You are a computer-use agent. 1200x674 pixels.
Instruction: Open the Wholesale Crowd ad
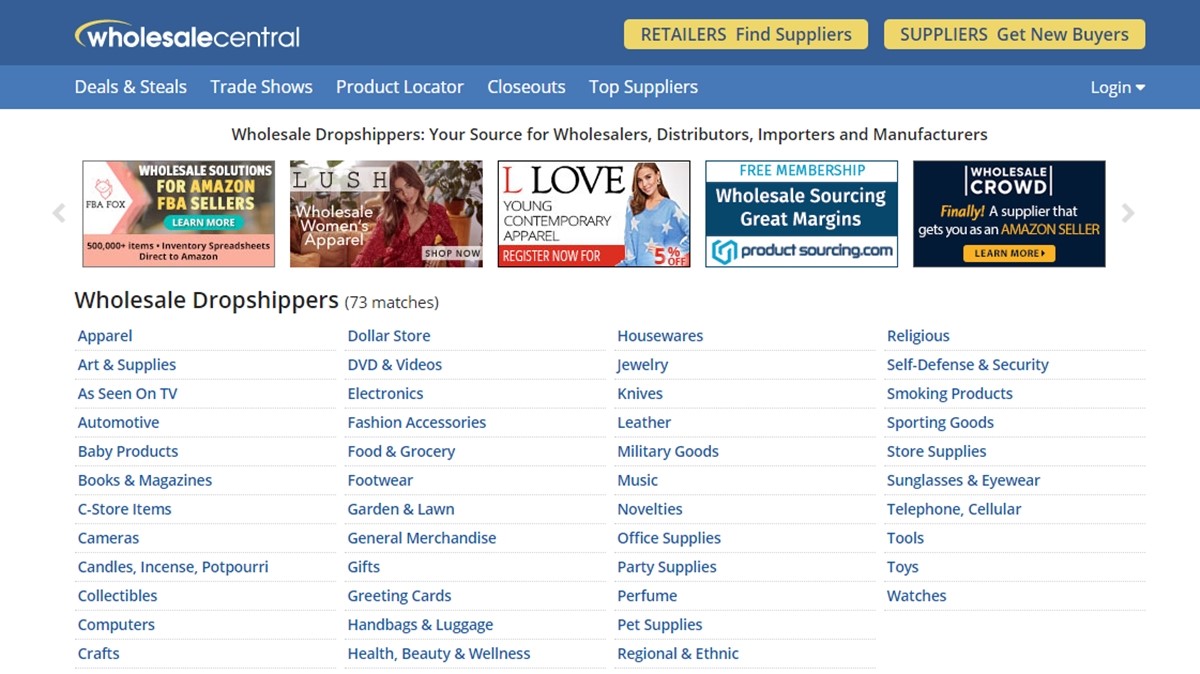(1009, 214)
